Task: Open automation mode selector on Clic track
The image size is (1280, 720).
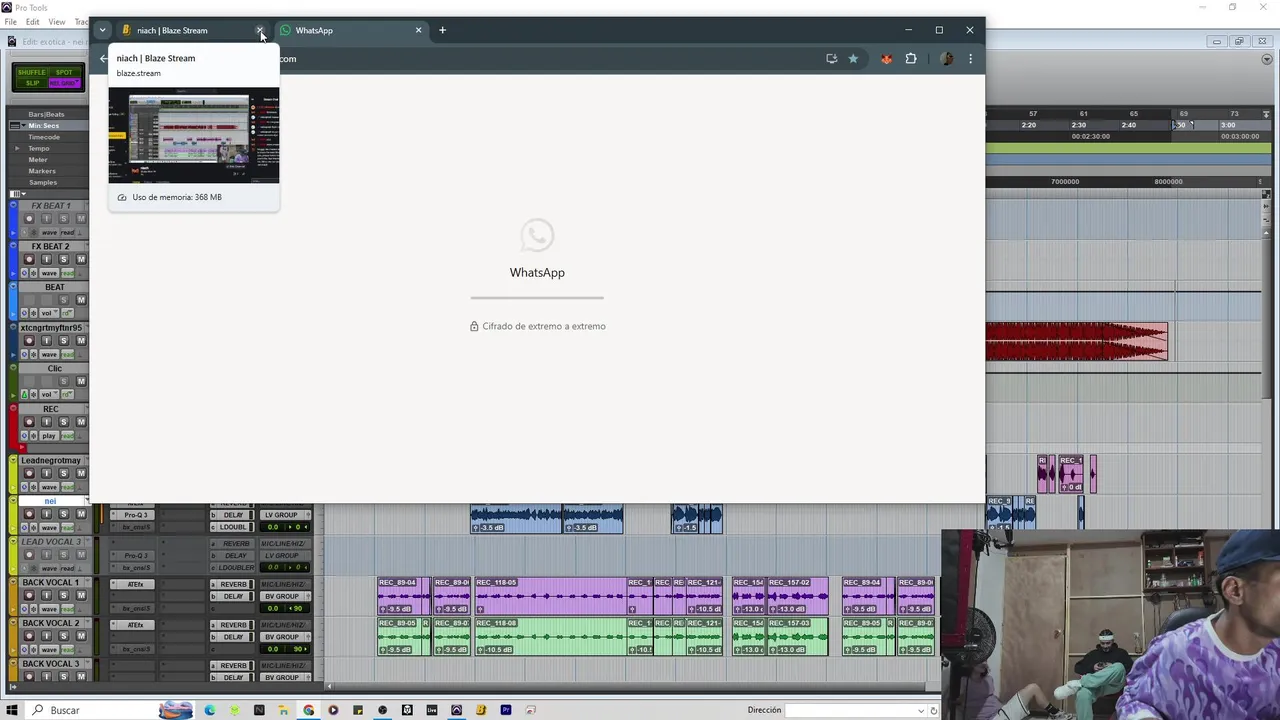Action: pyautogui.click(x=67, y=395)
